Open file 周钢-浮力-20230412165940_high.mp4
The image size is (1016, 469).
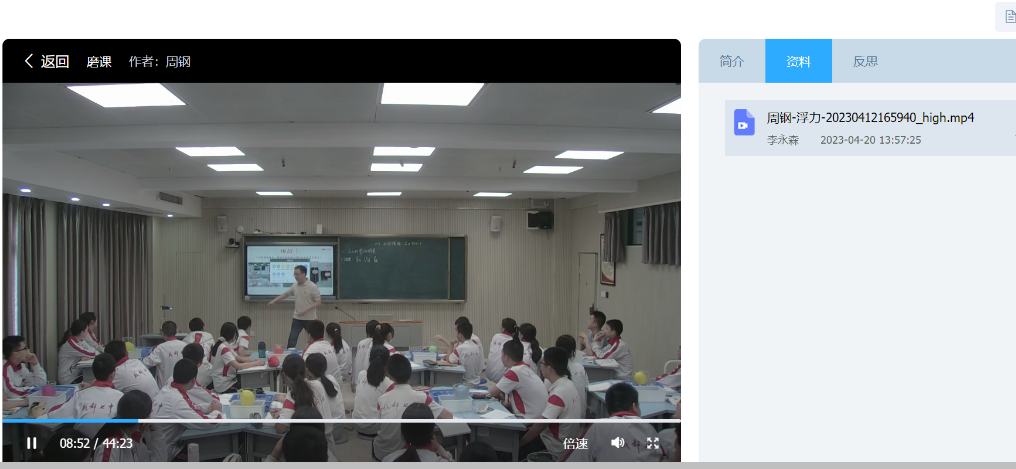tap(871, 118)
